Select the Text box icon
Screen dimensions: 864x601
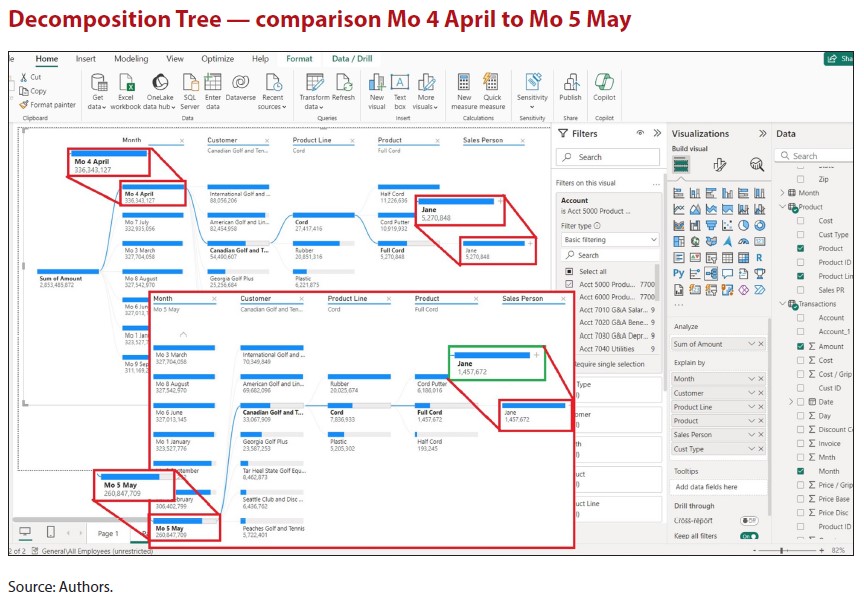399,83
